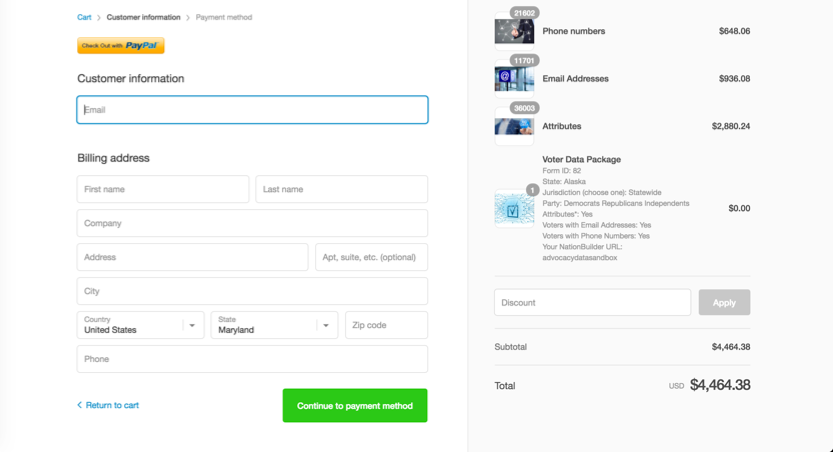
Task: Click 'Jurisdiction (choose one): Statewide' line
Action: (x=602, y=192)
